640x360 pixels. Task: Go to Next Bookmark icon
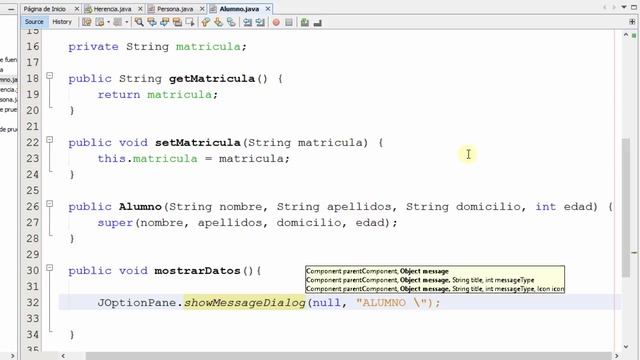point(218,22)
